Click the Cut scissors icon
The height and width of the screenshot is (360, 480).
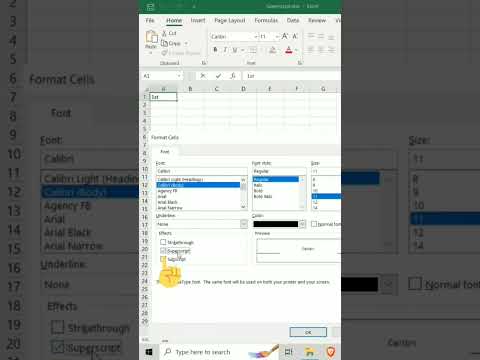[x=164, y=33]
